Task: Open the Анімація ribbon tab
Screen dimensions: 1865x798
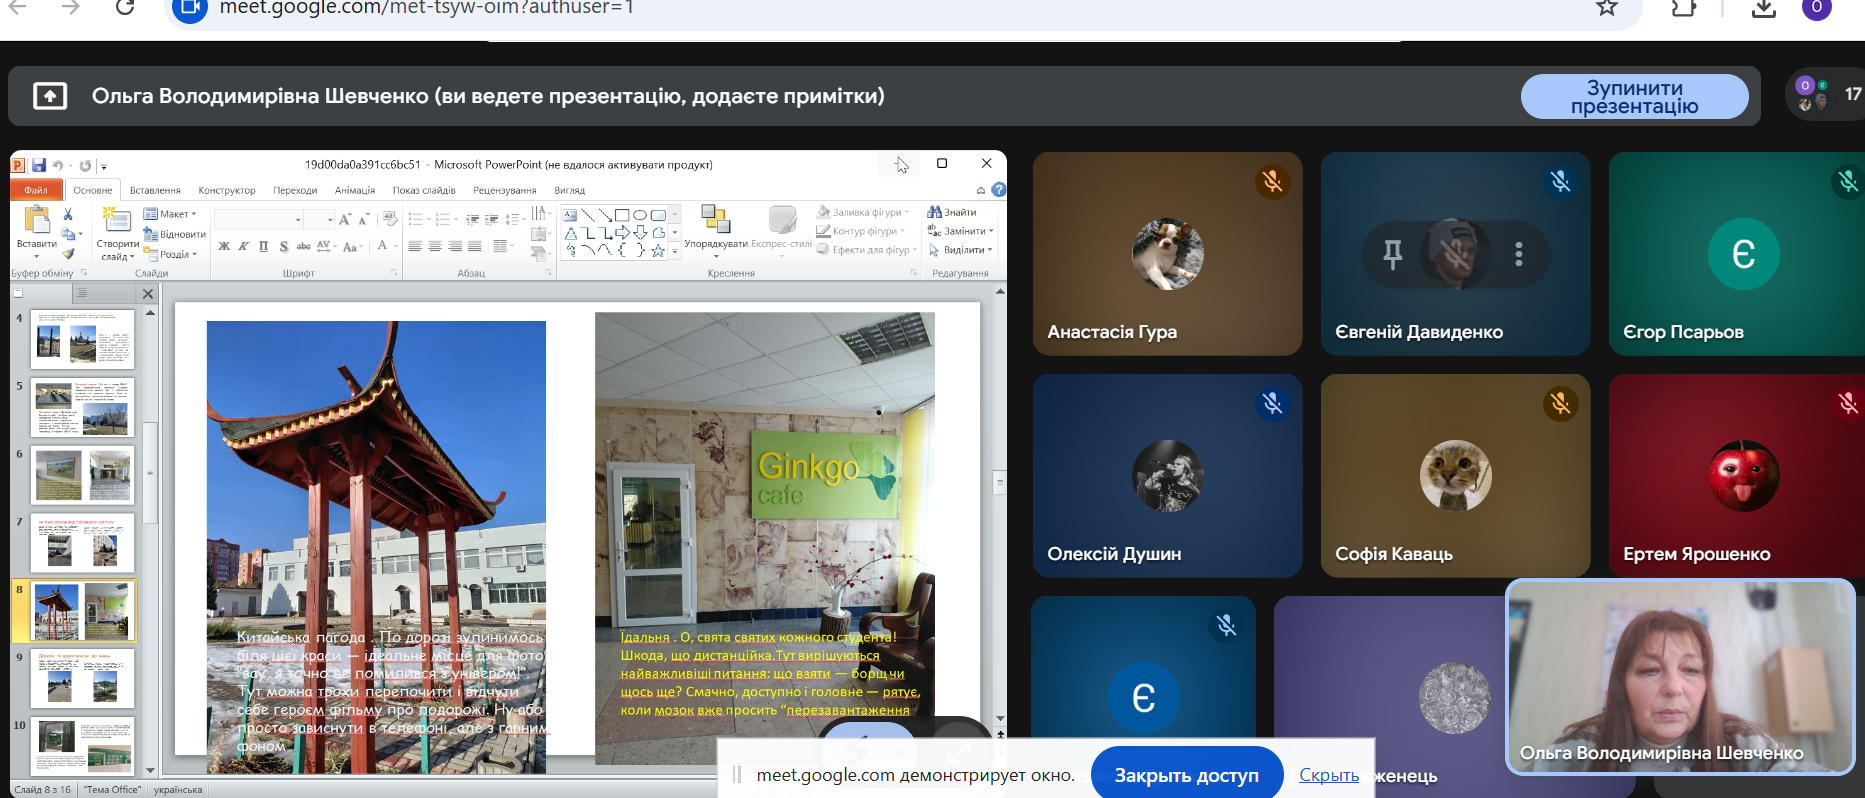Action: [354, 190]
